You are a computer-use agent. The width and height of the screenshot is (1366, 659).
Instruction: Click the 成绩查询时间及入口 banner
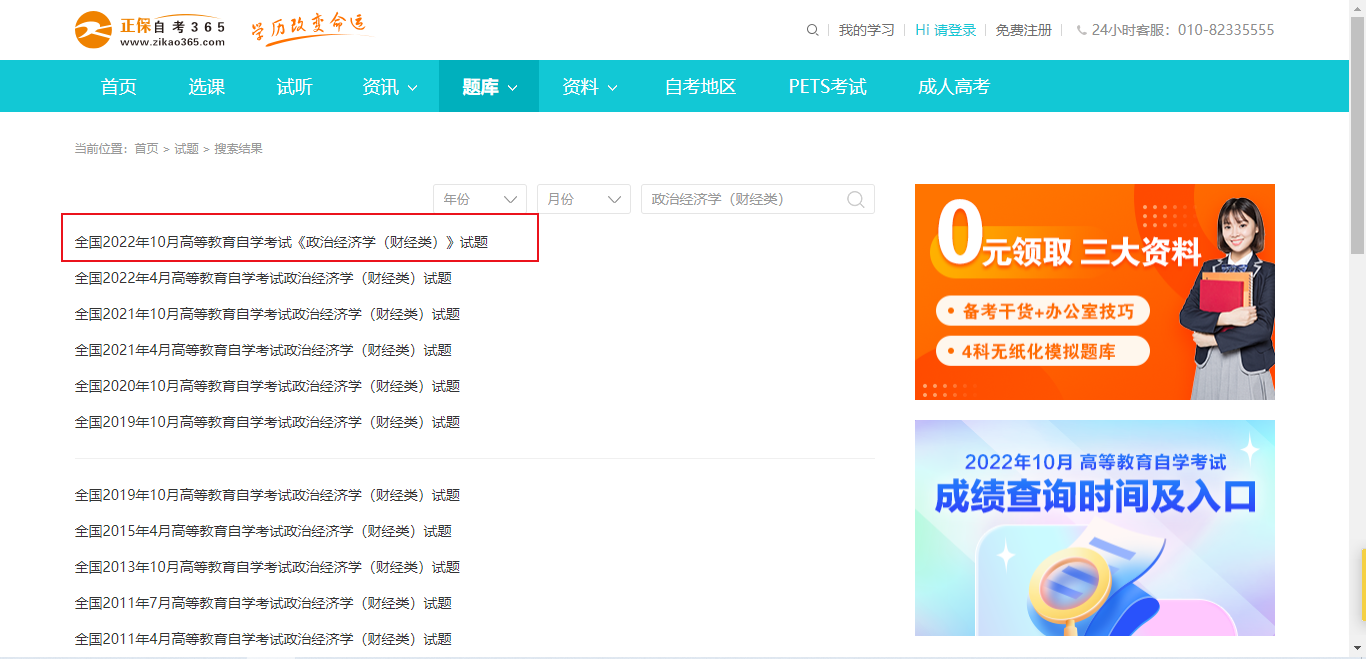tap(1094, 527)
